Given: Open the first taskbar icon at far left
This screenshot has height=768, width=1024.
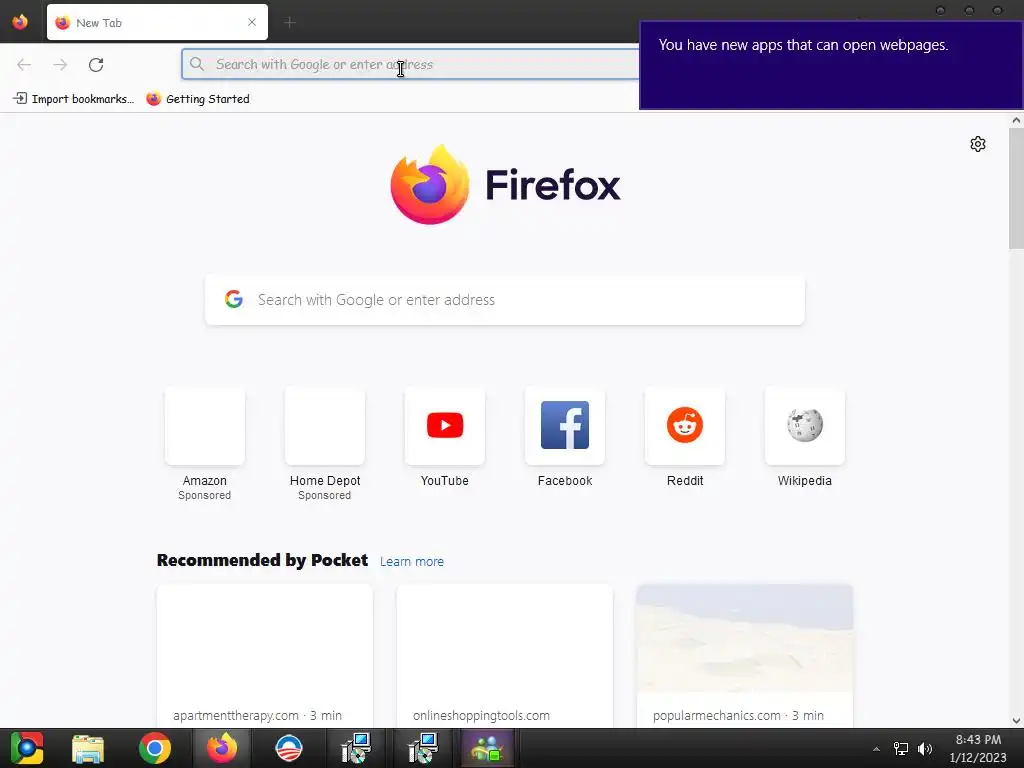Looking at the screenshot, I should click(26, 748).
